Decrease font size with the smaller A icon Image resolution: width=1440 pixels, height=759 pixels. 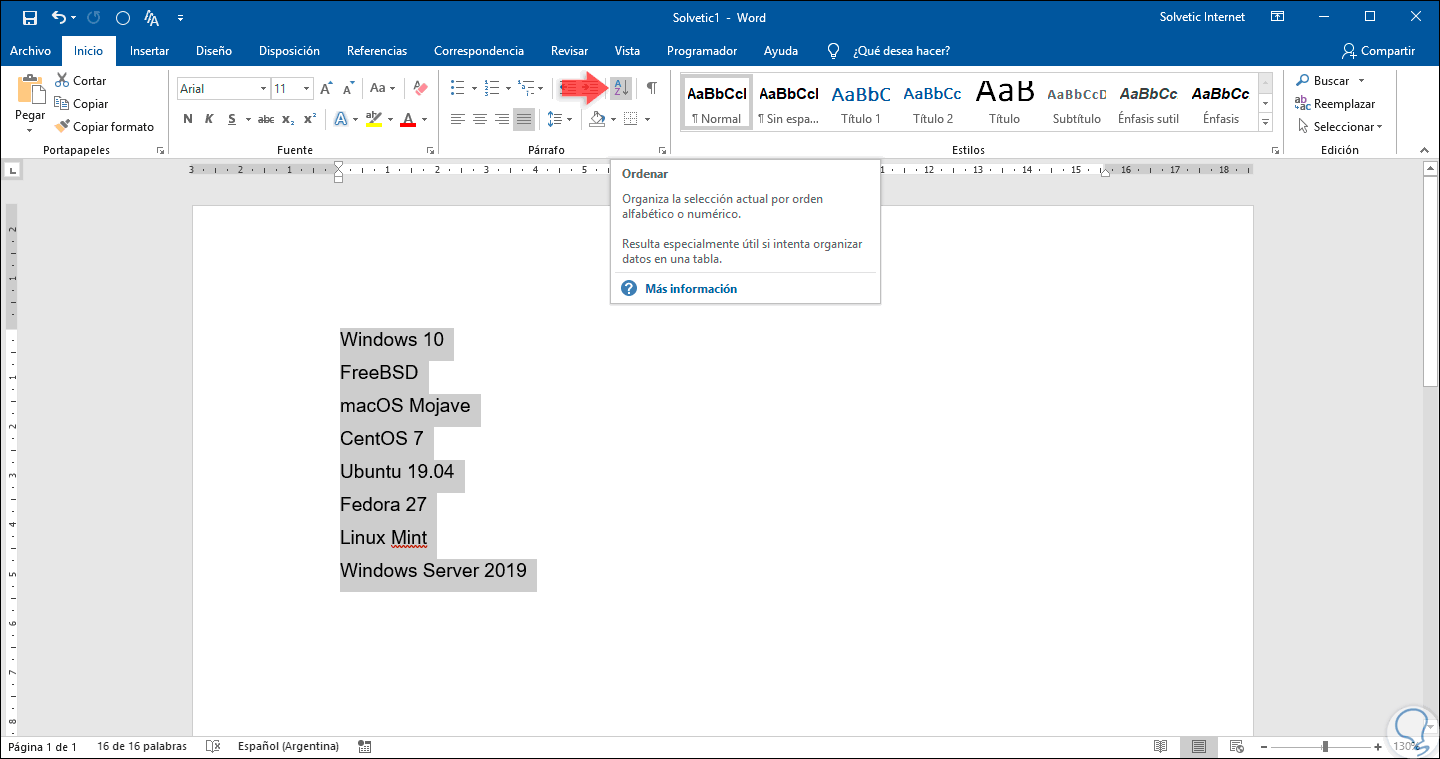pyautogui.click(x=347, y=89)
